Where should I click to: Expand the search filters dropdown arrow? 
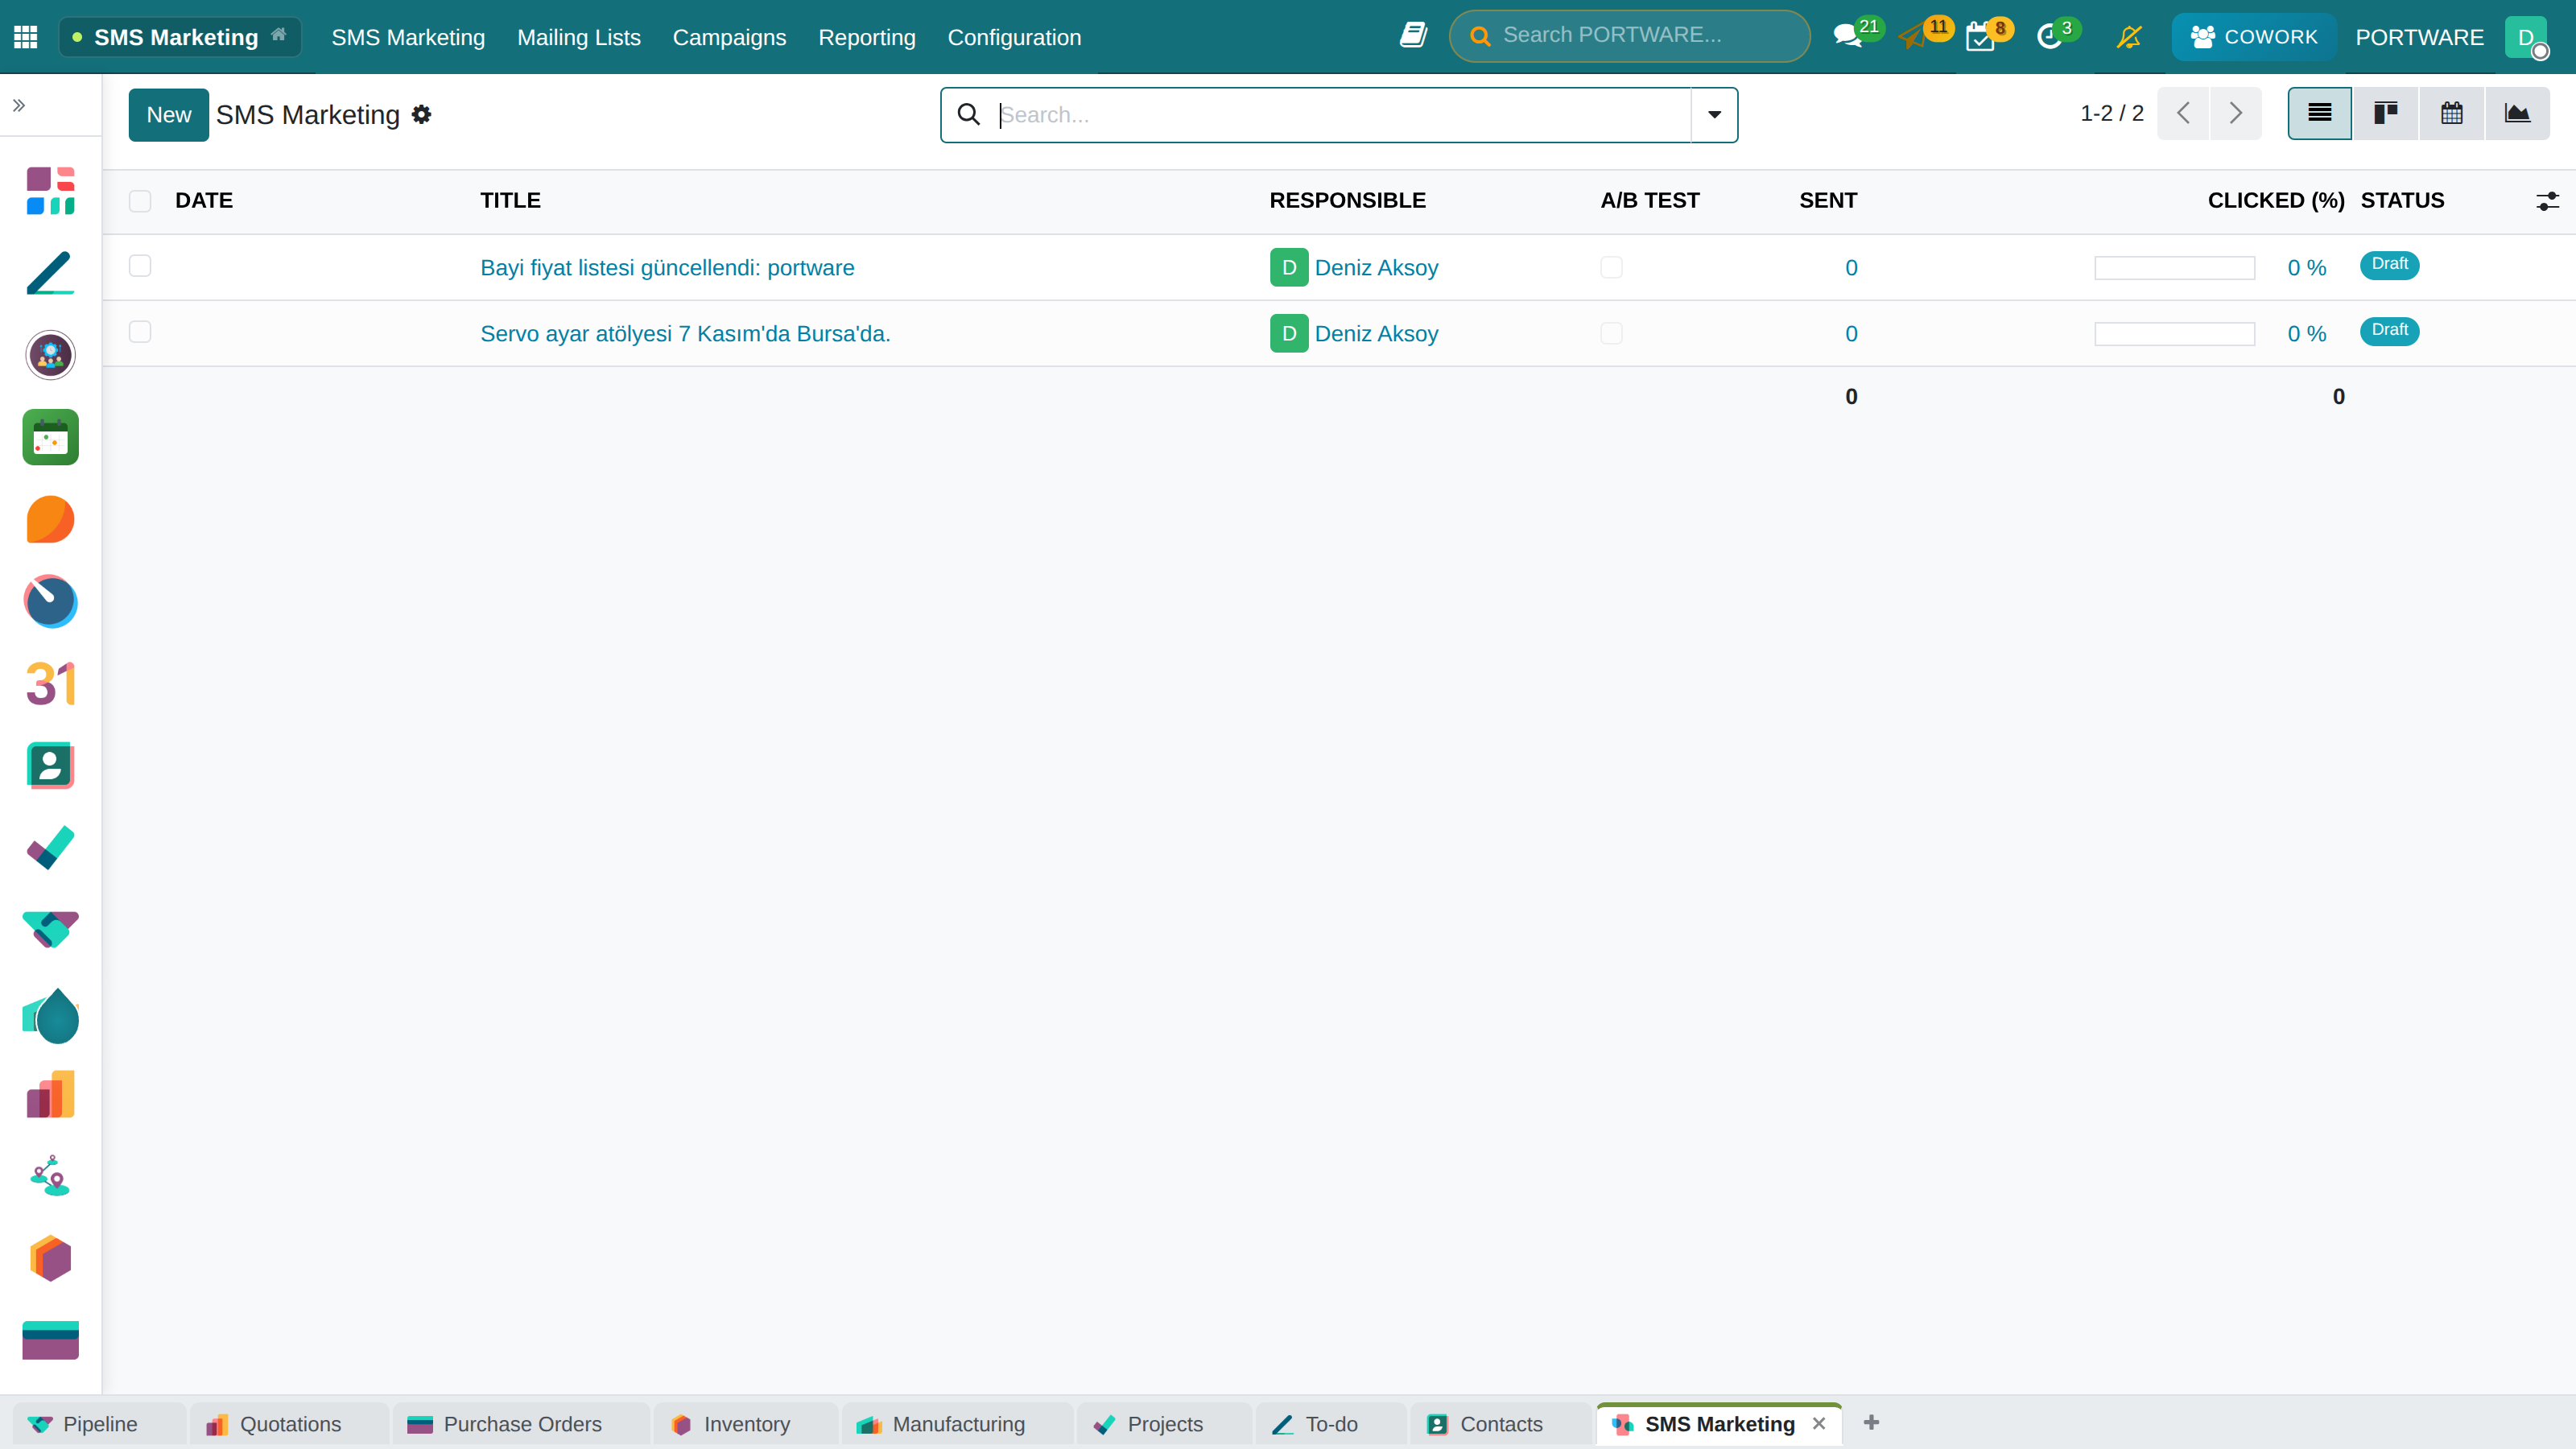1714,115
